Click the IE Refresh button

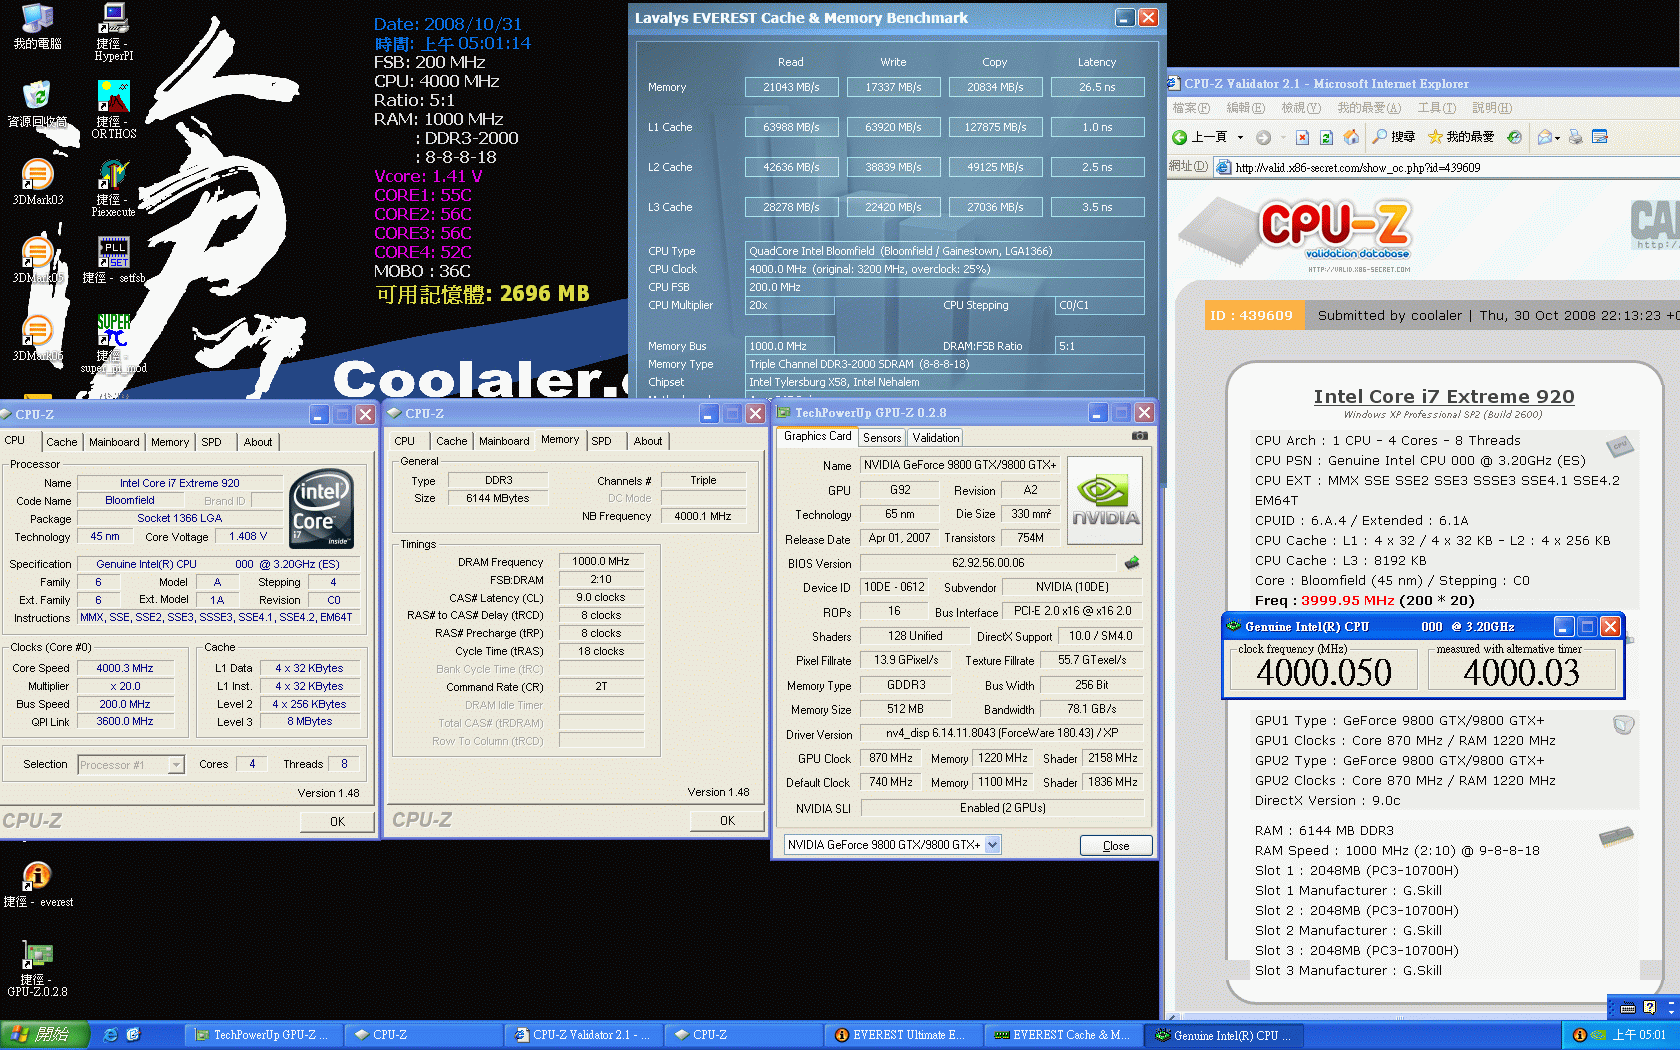pyautogui.click(x=1326, y=137)
